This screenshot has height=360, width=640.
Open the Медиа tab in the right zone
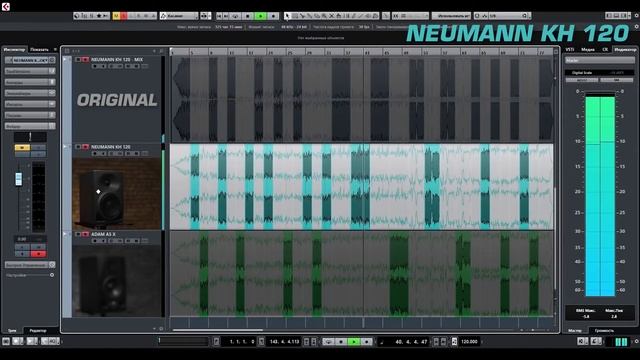click(x=588, y=49)
